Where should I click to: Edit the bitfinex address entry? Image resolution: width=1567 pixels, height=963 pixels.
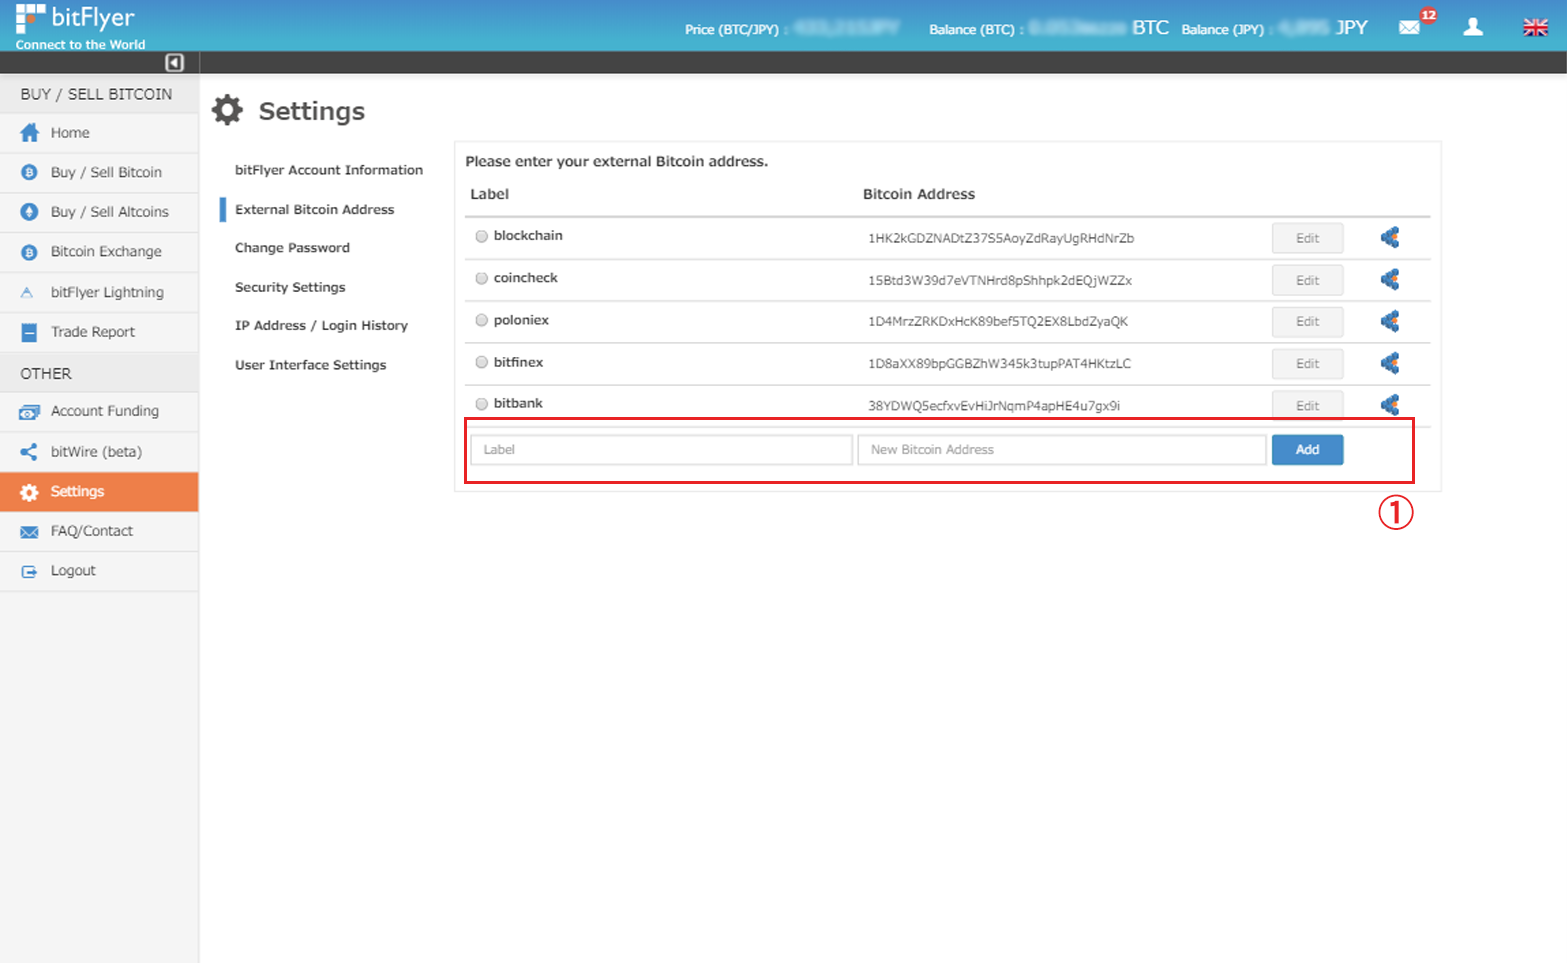tap(1307, 363)
